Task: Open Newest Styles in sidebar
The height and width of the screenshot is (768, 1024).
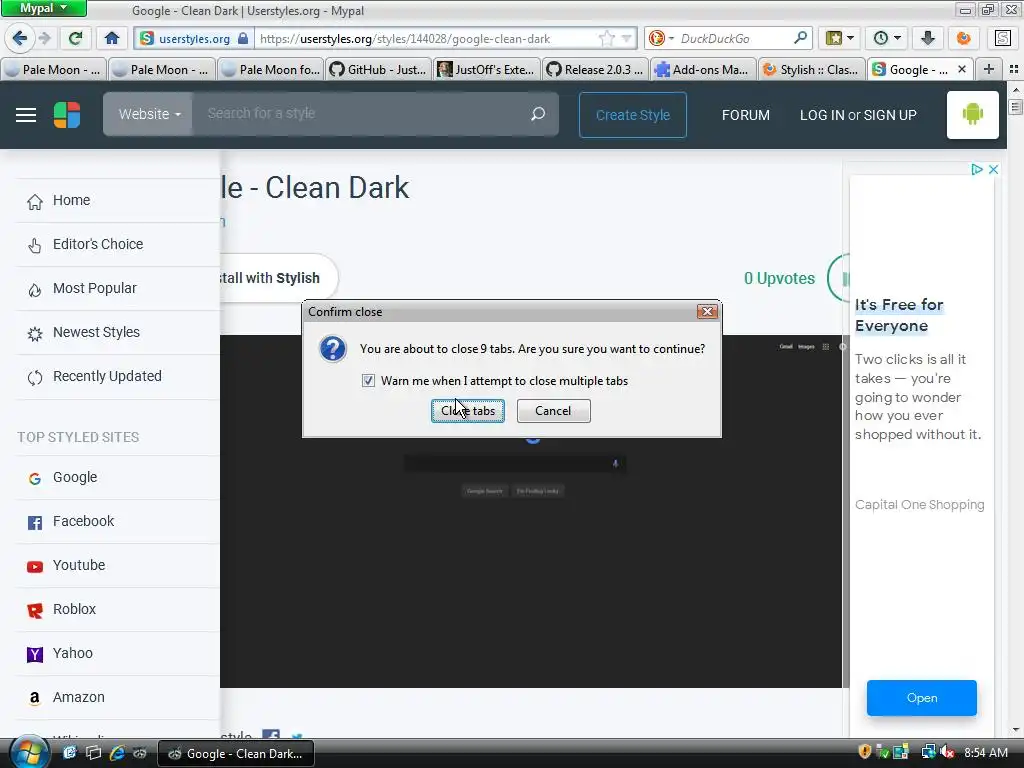Action: point(118,332)
